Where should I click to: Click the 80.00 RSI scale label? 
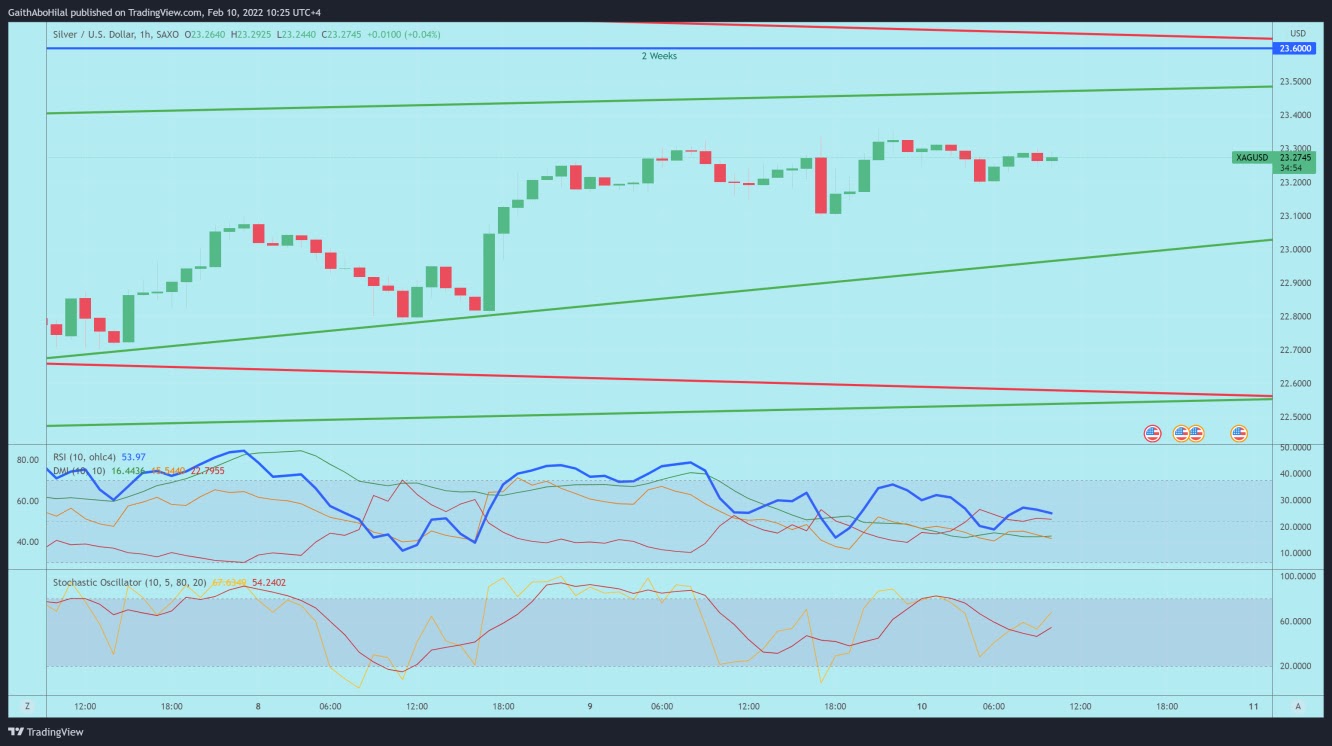[x=28, y=460]
